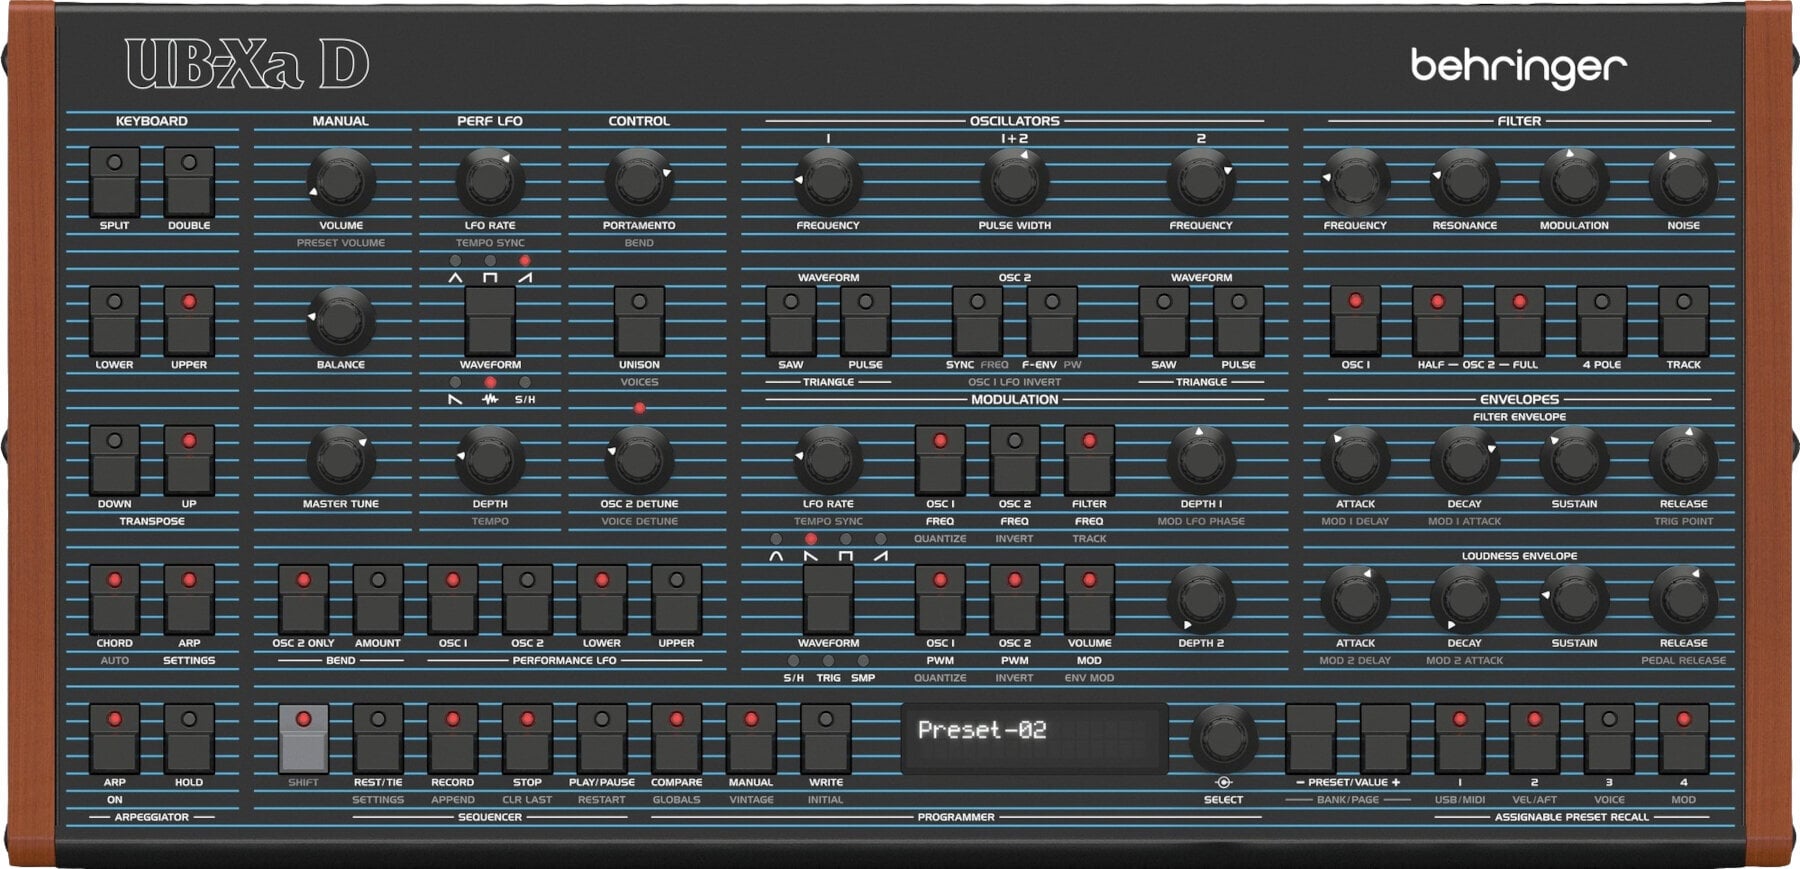Click the modulation LFO RATE knob
Viewport: 1800px width, 869px height.
(x=828, y=460)
